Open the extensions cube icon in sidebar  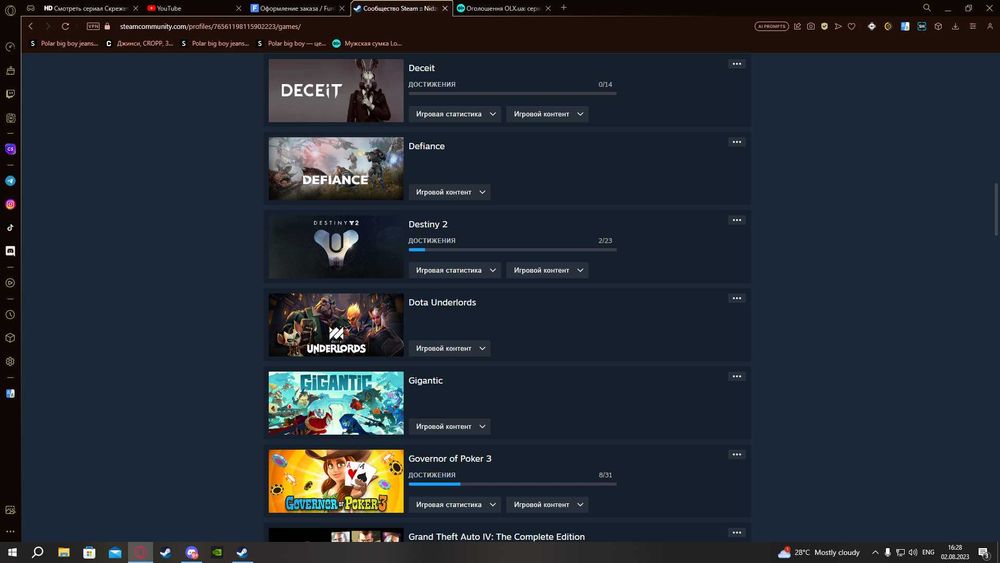(10, 338)
